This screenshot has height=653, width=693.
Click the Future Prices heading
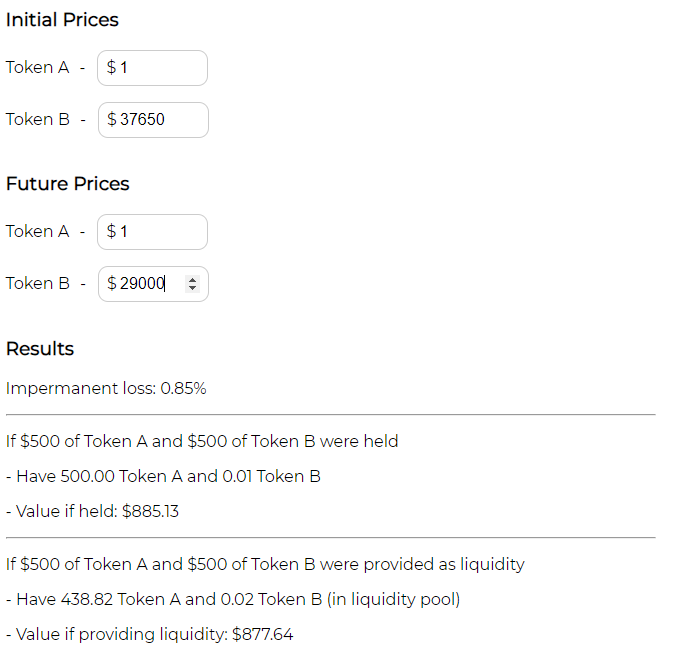[68, 184]
